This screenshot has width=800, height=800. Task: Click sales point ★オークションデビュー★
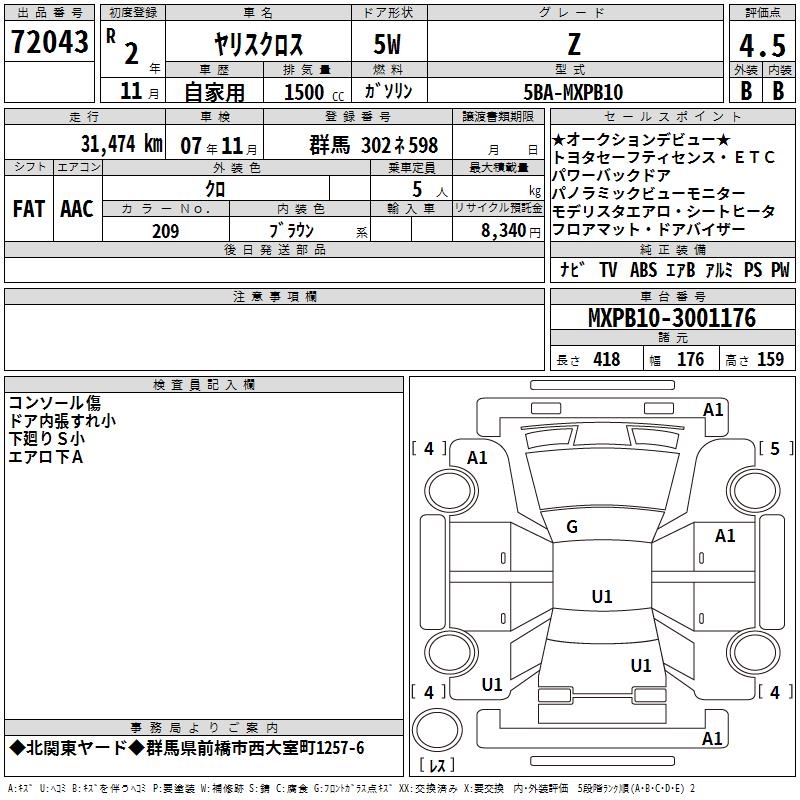(x=641, y=139)
